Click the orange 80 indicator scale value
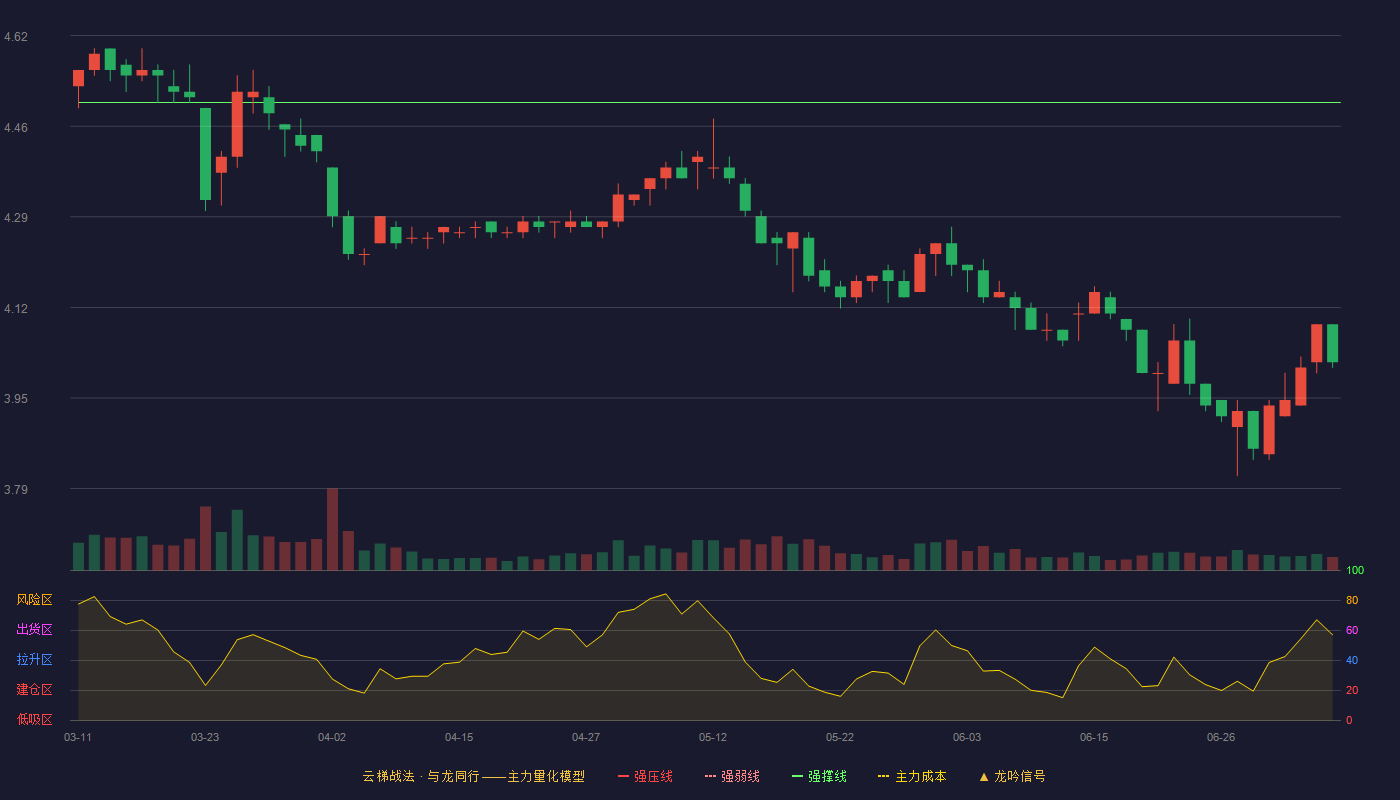1400x800 pixels. [x=1352, y=600]
